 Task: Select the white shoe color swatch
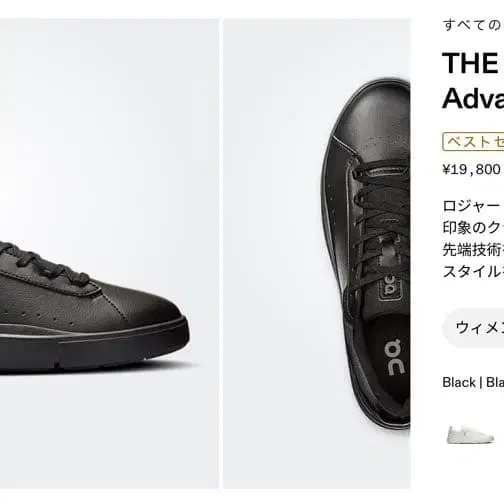tap(470, 434)
